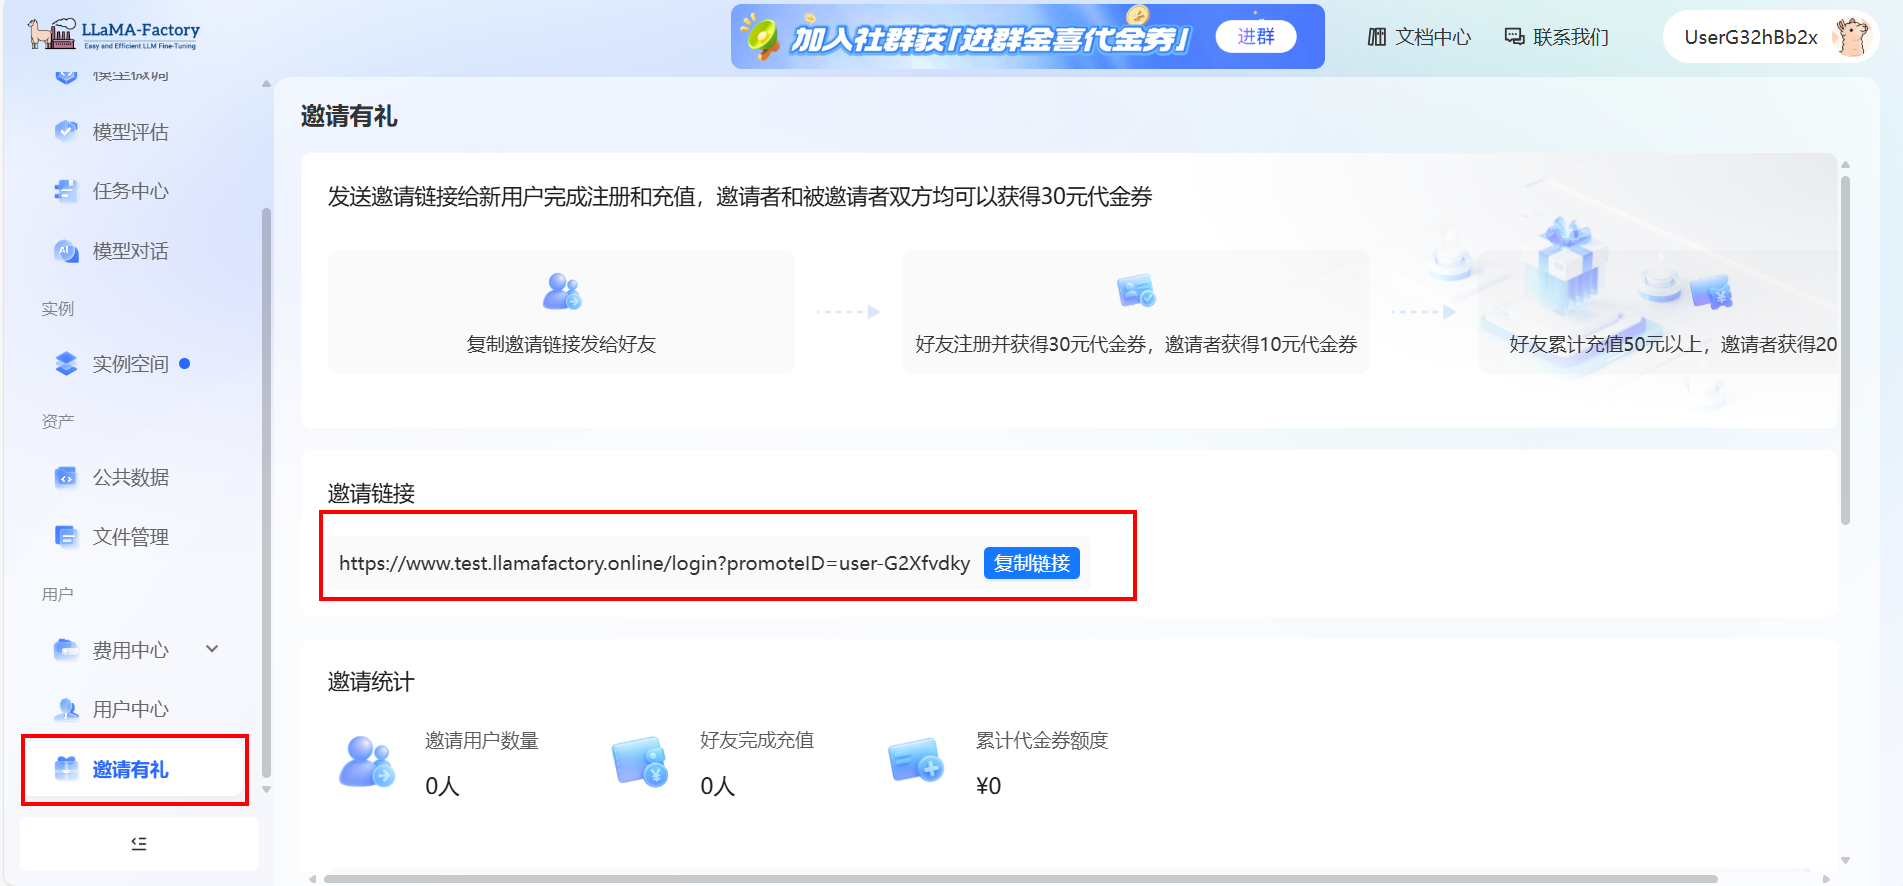Screen dimensions: 1903x886
Task: Open the UserG32hBb2x account menu
Action: 1750,37
